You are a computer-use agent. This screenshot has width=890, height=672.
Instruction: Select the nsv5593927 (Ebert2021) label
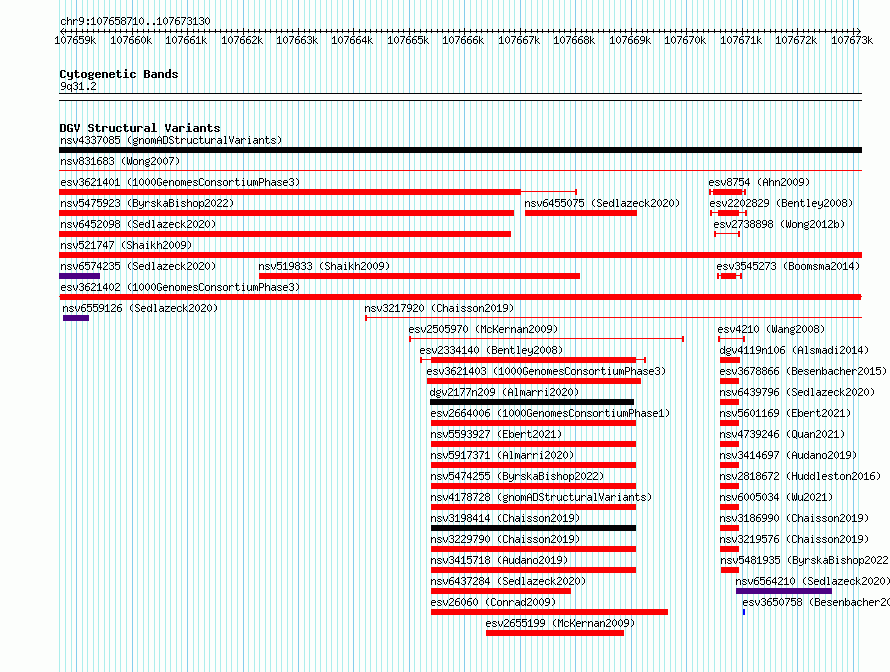496,434
